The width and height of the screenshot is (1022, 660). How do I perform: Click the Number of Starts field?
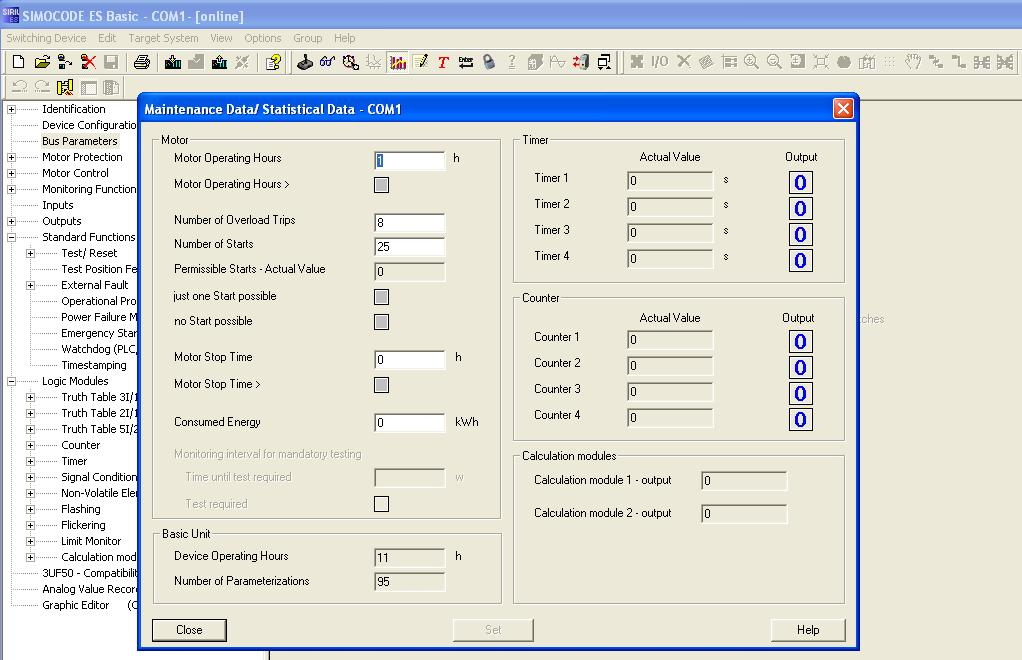409,247
